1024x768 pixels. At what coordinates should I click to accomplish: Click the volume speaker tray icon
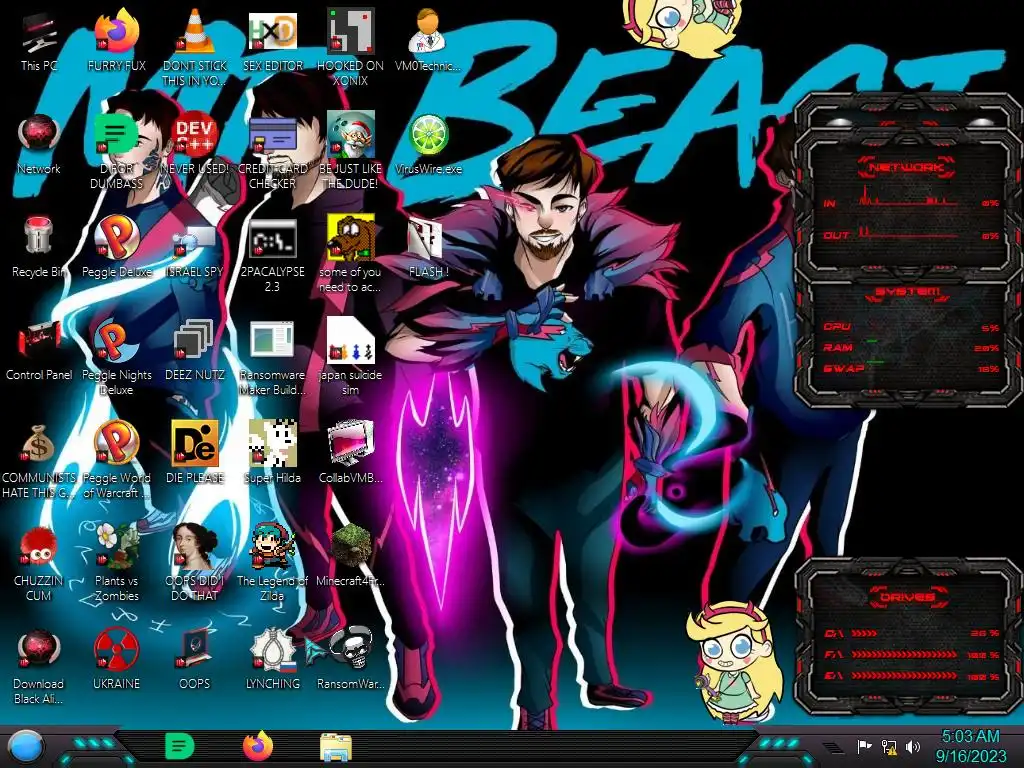[x=912, y=746]
